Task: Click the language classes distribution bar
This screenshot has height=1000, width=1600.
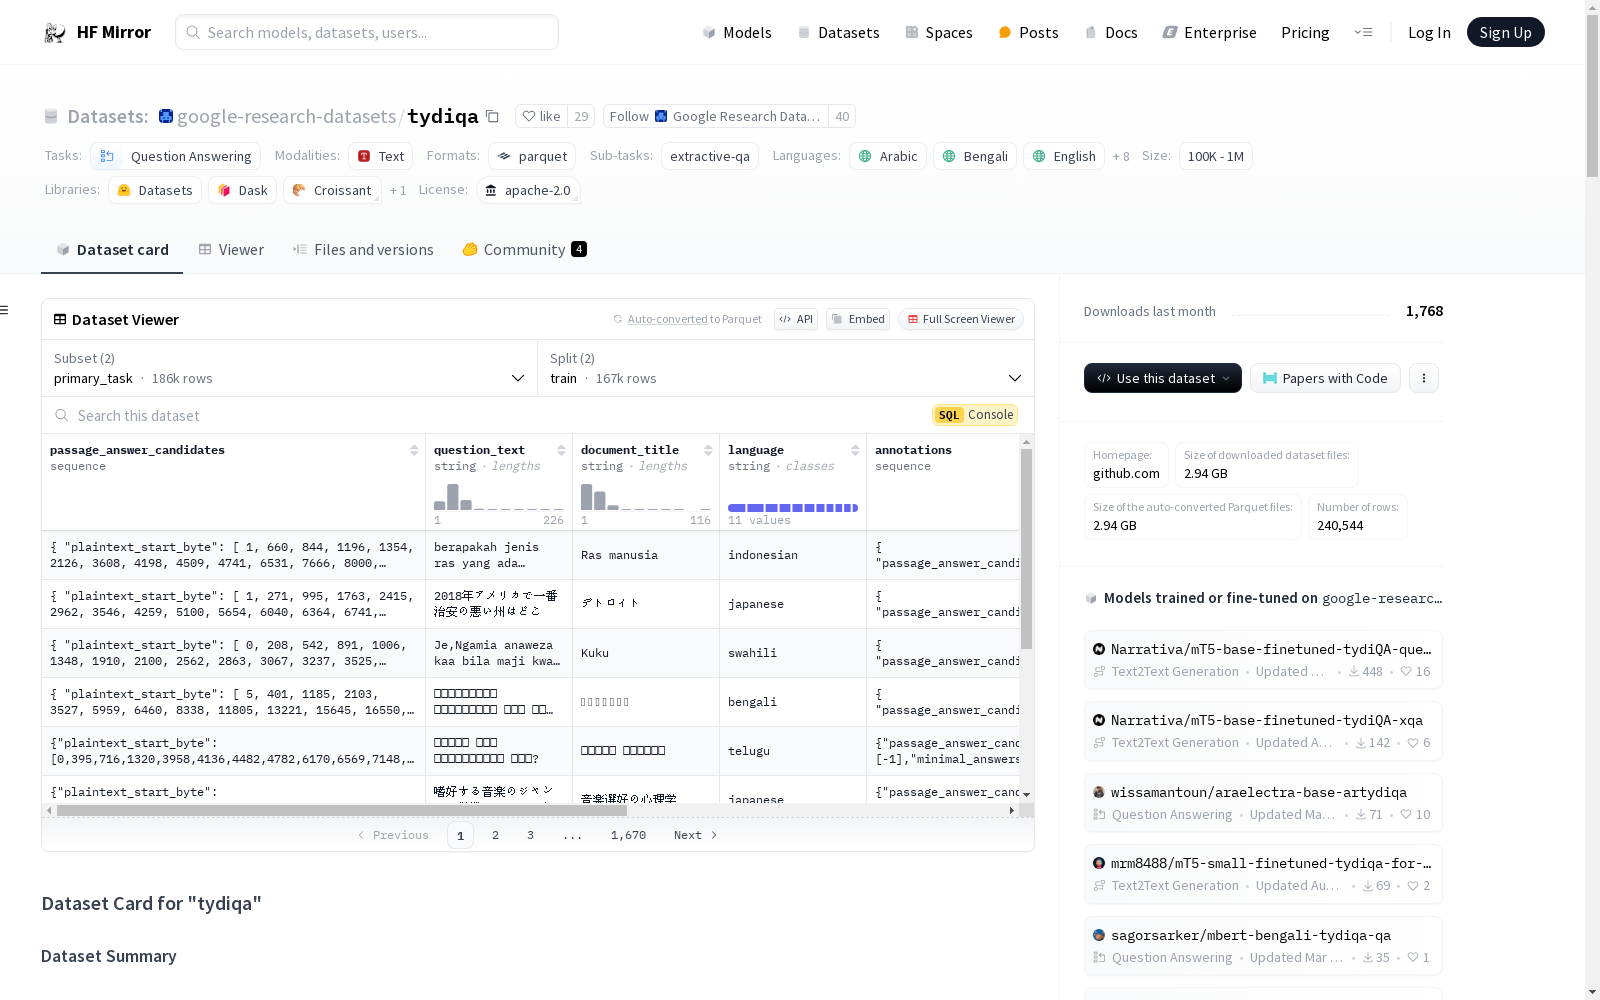Action: tap(793, 508)
